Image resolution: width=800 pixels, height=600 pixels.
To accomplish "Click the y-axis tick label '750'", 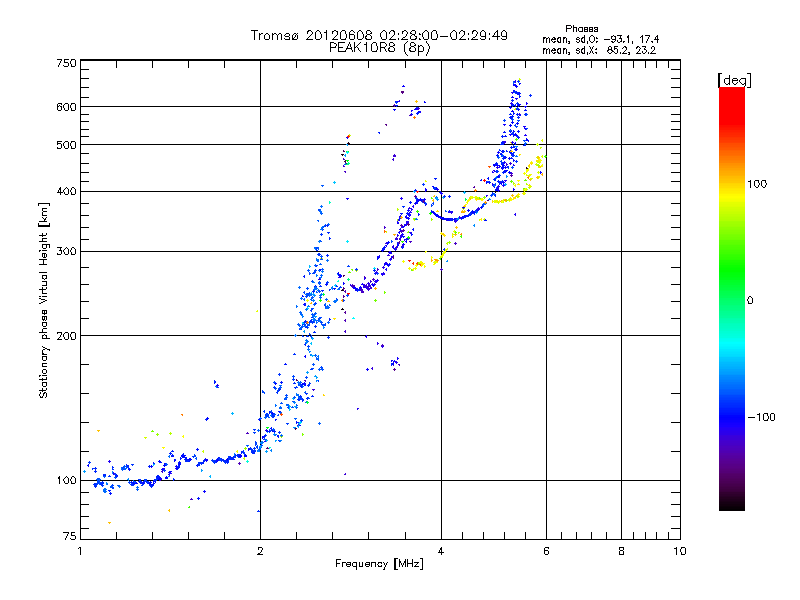I will click(x=66, y=63).
